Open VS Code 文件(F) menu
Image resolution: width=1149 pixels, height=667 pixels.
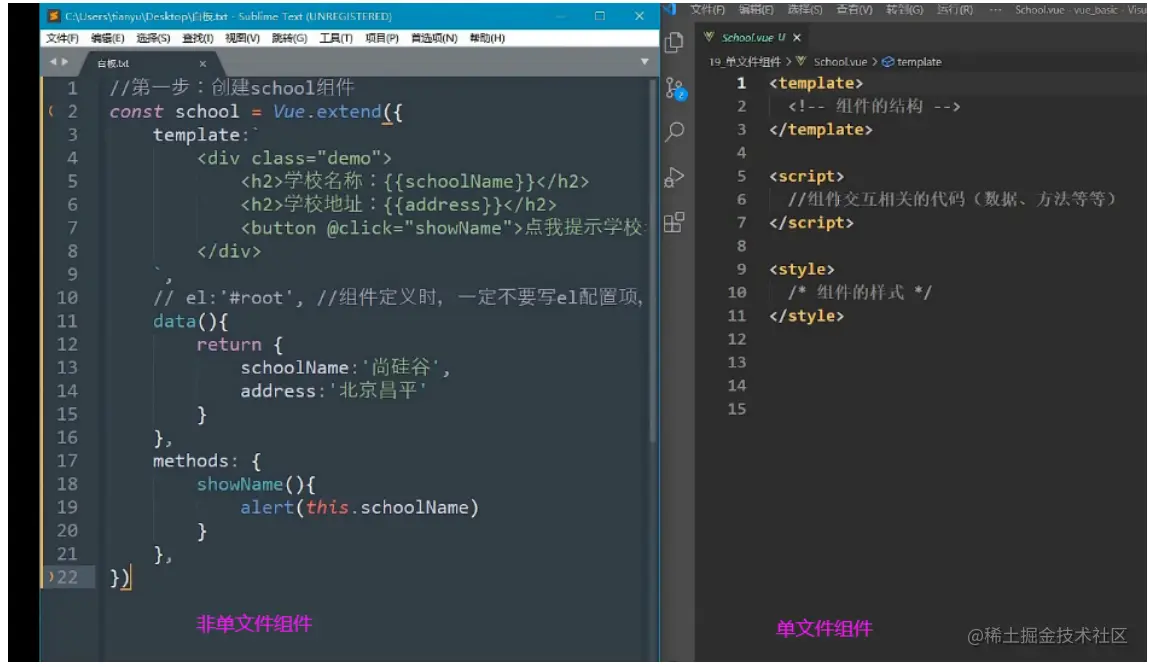(x=707, y=10)
